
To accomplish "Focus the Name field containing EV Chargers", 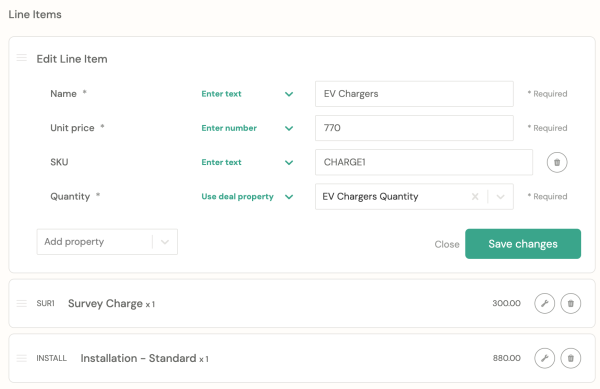I will (414, 94).
